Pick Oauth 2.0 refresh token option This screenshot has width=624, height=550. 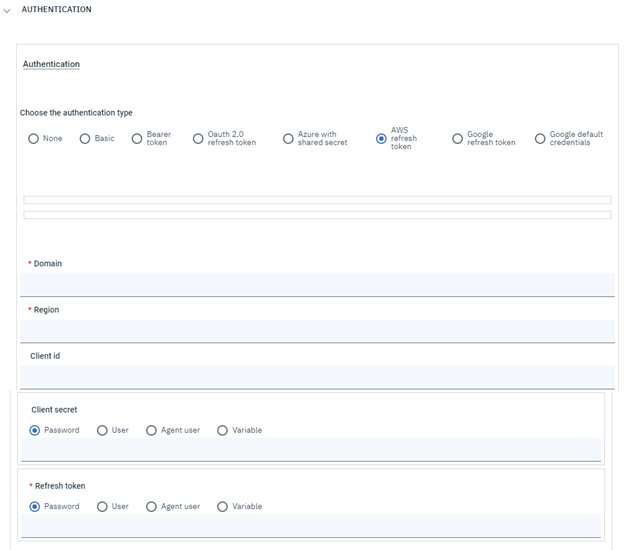coord(198,139)
